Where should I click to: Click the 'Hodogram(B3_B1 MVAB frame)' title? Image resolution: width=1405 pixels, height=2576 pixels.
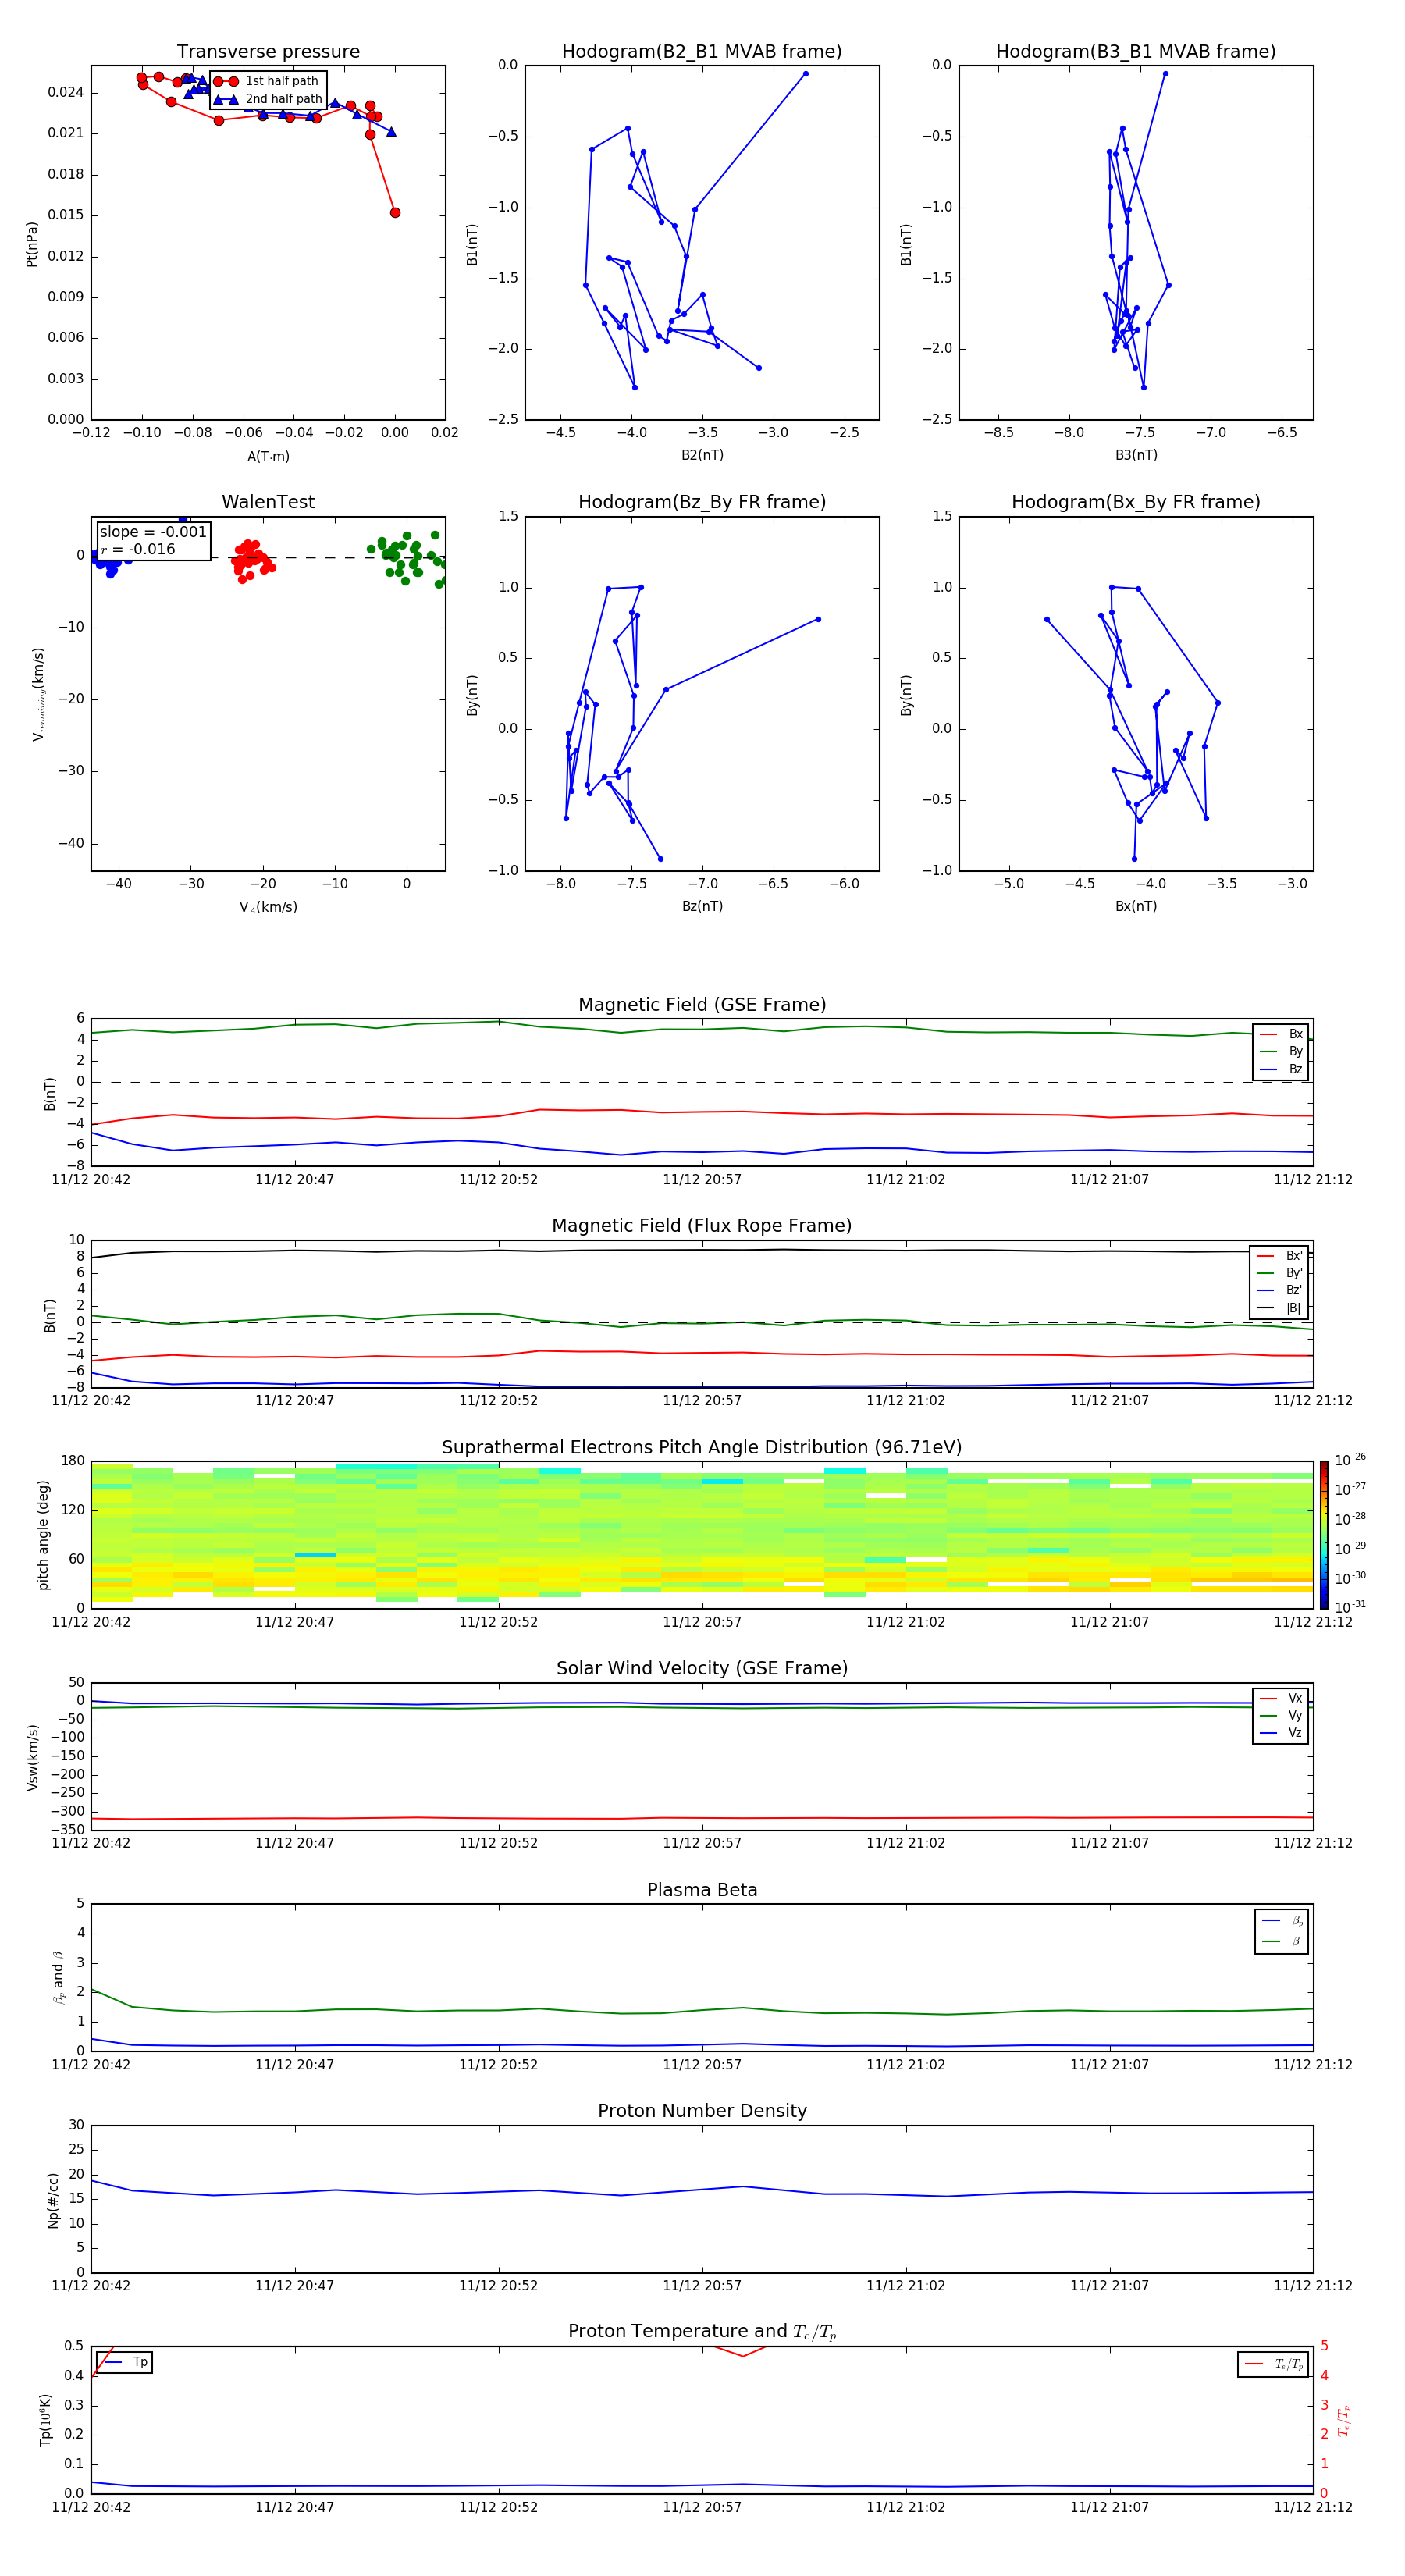(x=1135, y=51)
